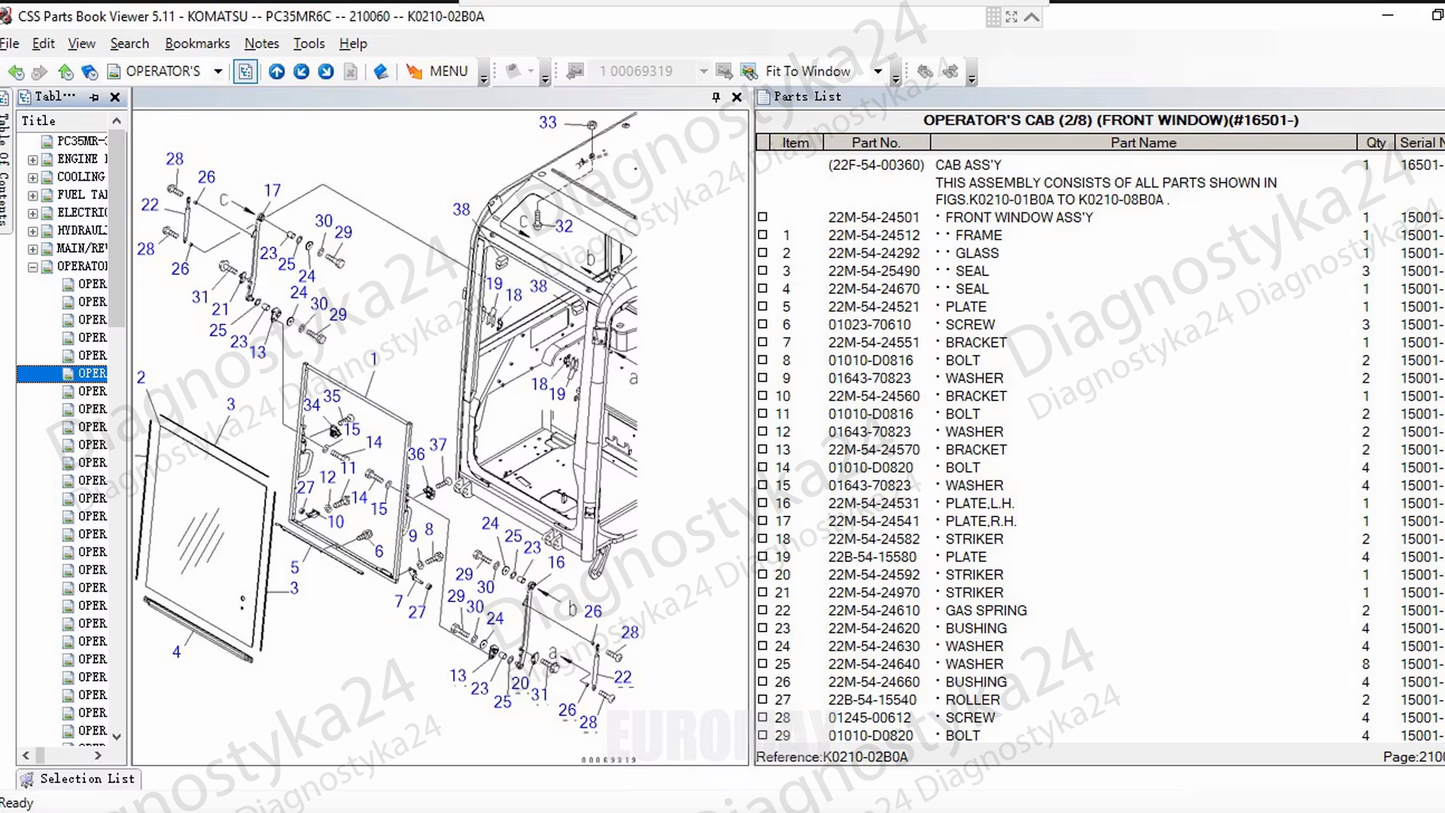
Task: Check the box for item 10 BRACKET
Action: [763, 396]
